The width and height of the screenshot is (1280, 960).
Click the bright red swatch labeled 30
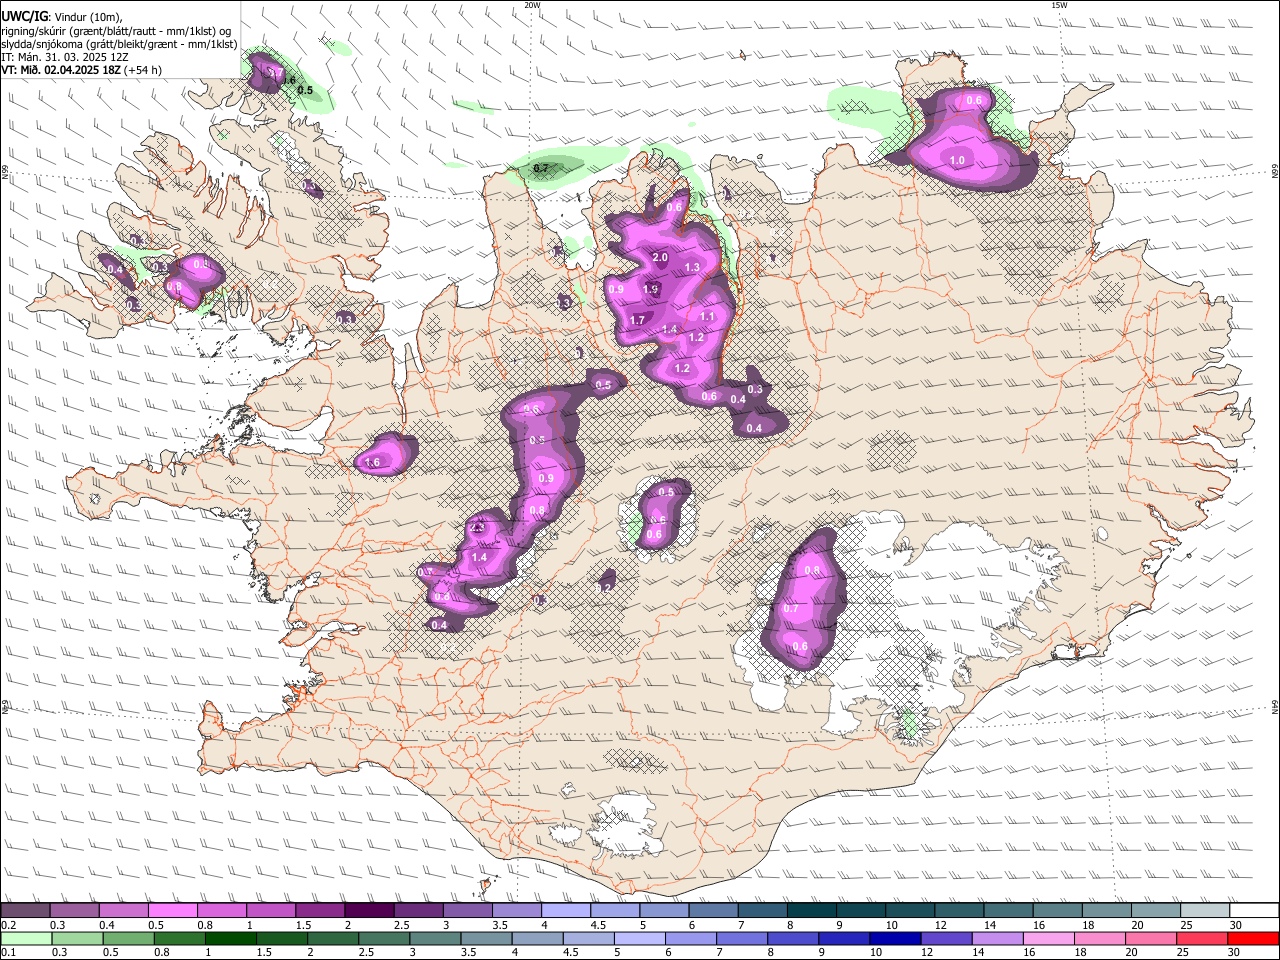tap(1253, 938)
